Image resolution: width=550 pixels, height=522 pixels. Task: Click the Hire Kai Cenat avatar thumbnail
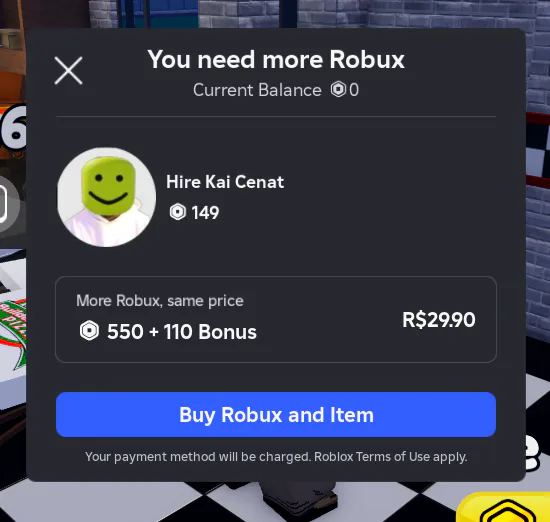[x=106, y=197]
